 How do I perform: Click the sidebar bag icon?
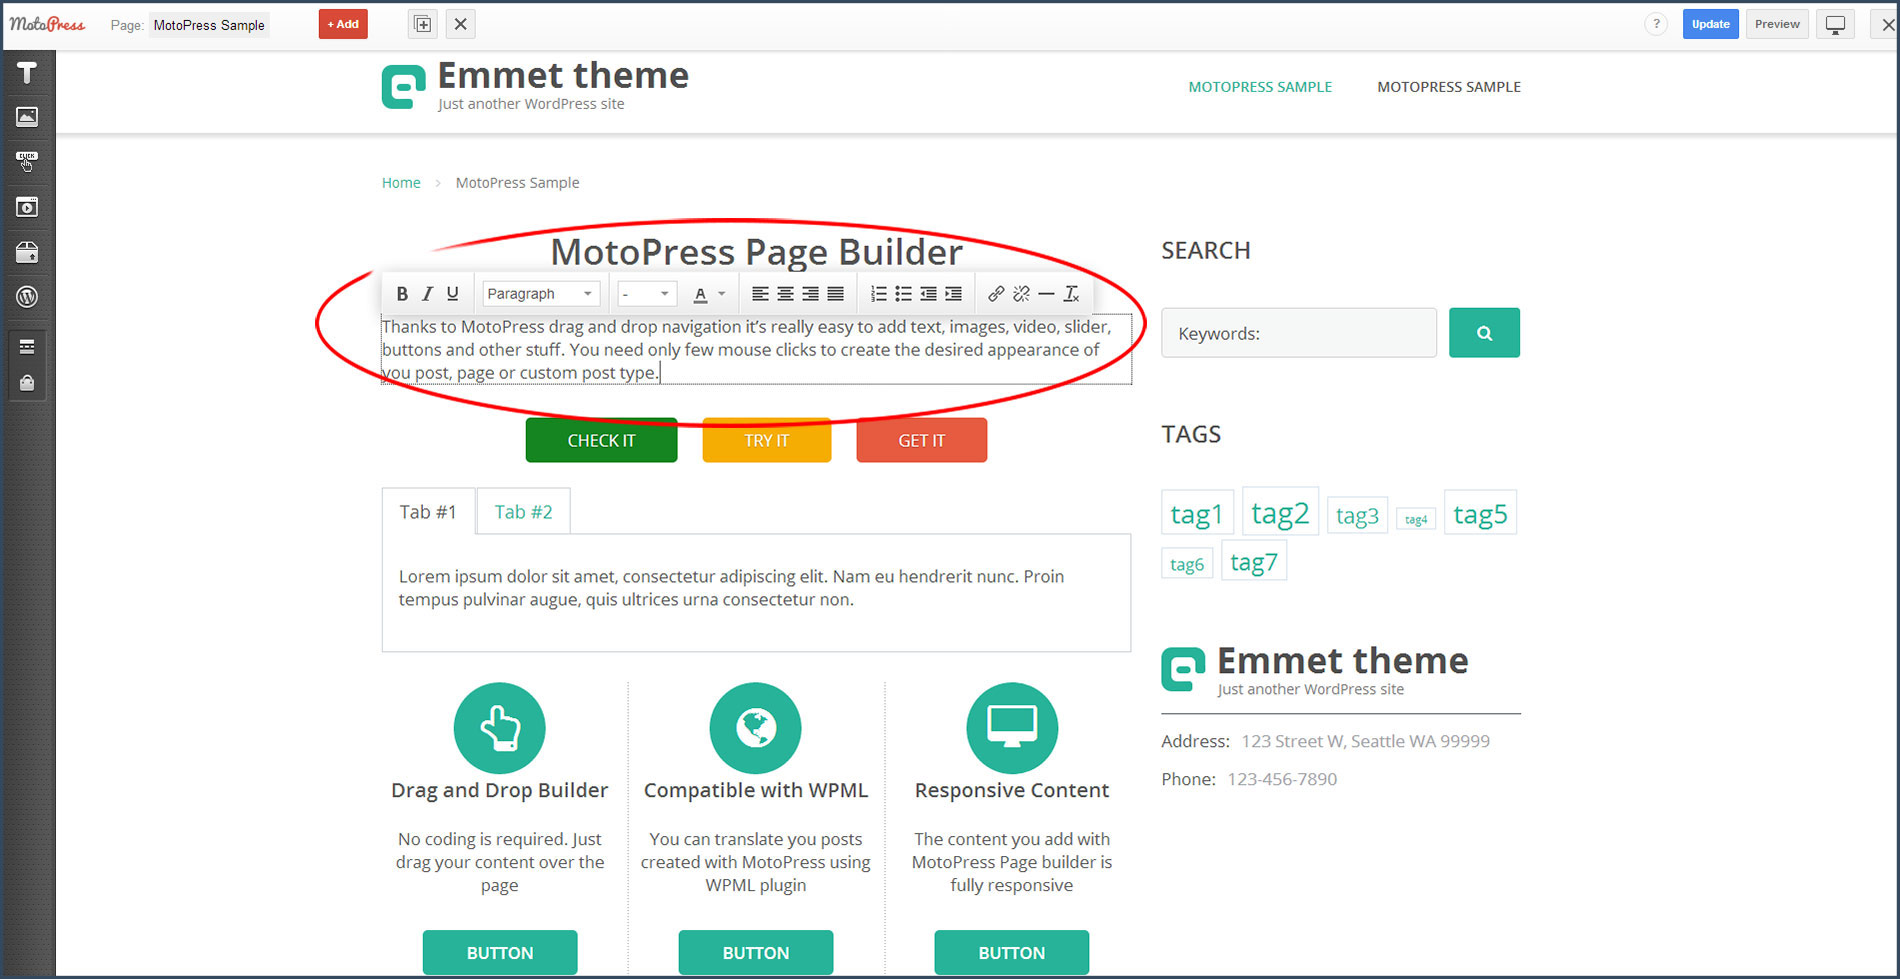click(x=27, y=383)
